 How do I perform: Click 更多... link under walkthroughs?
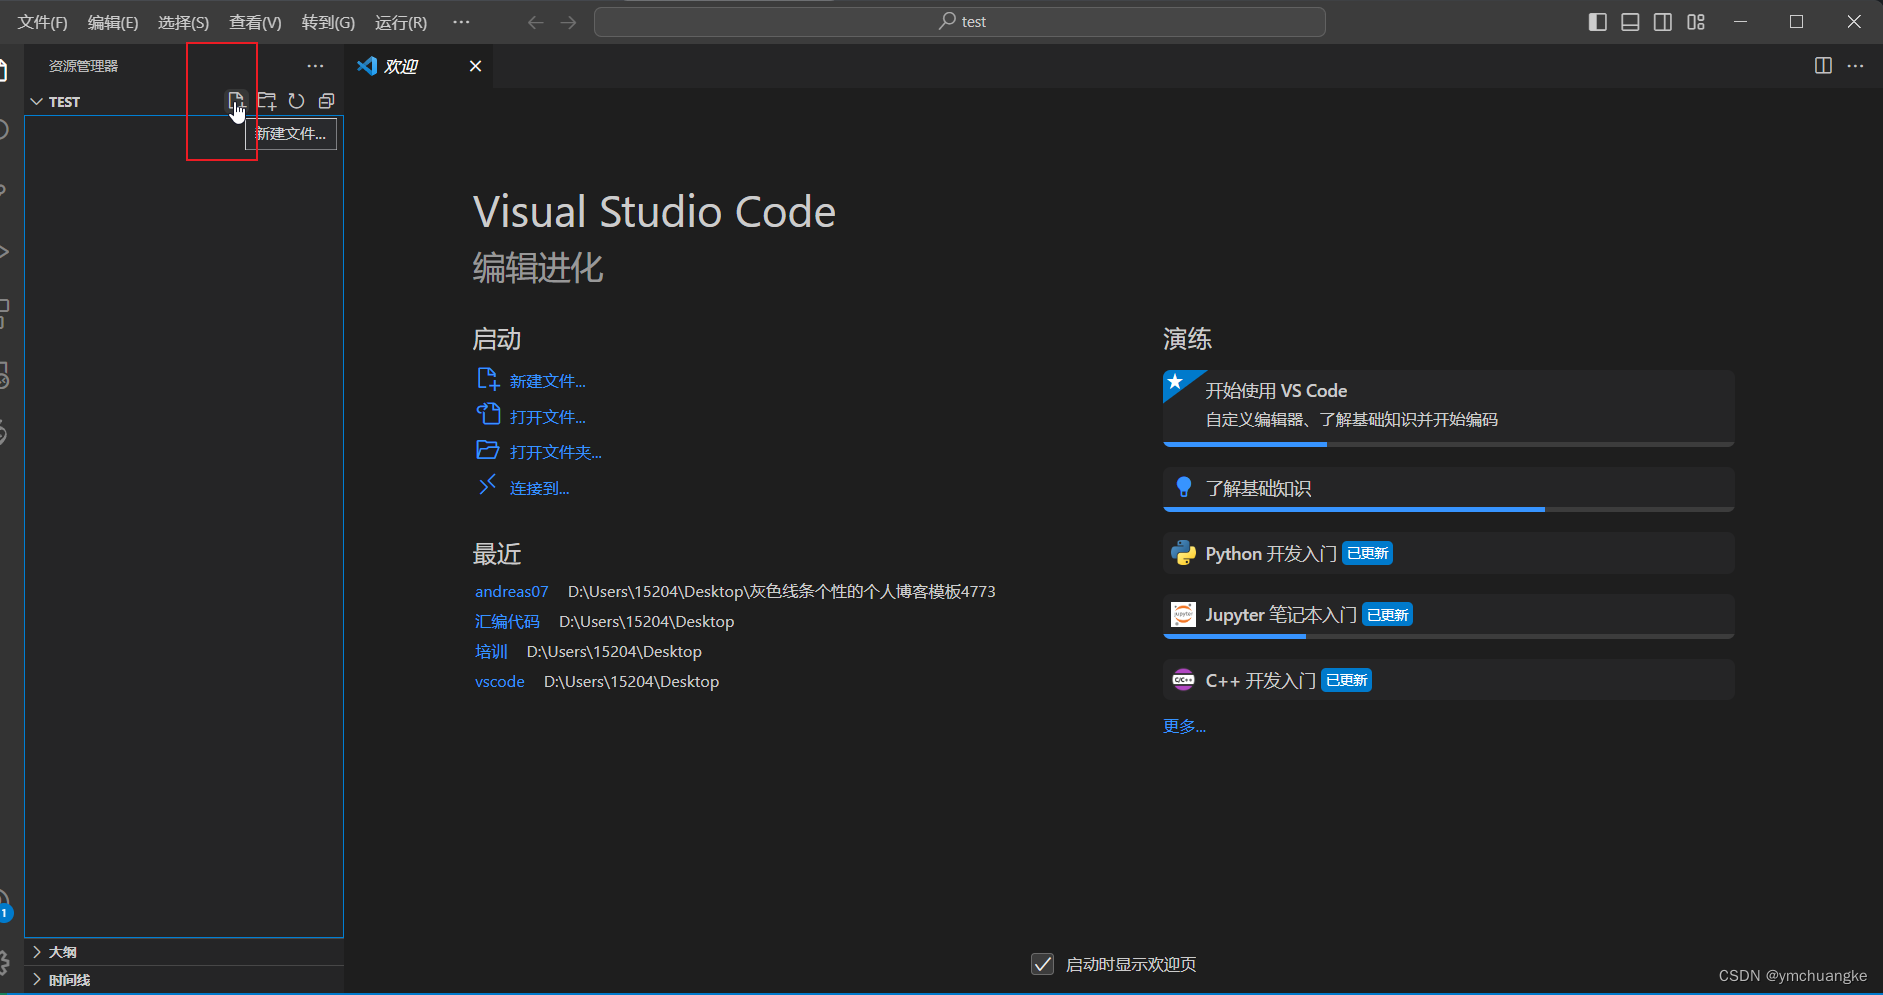tap(1184, 726)
